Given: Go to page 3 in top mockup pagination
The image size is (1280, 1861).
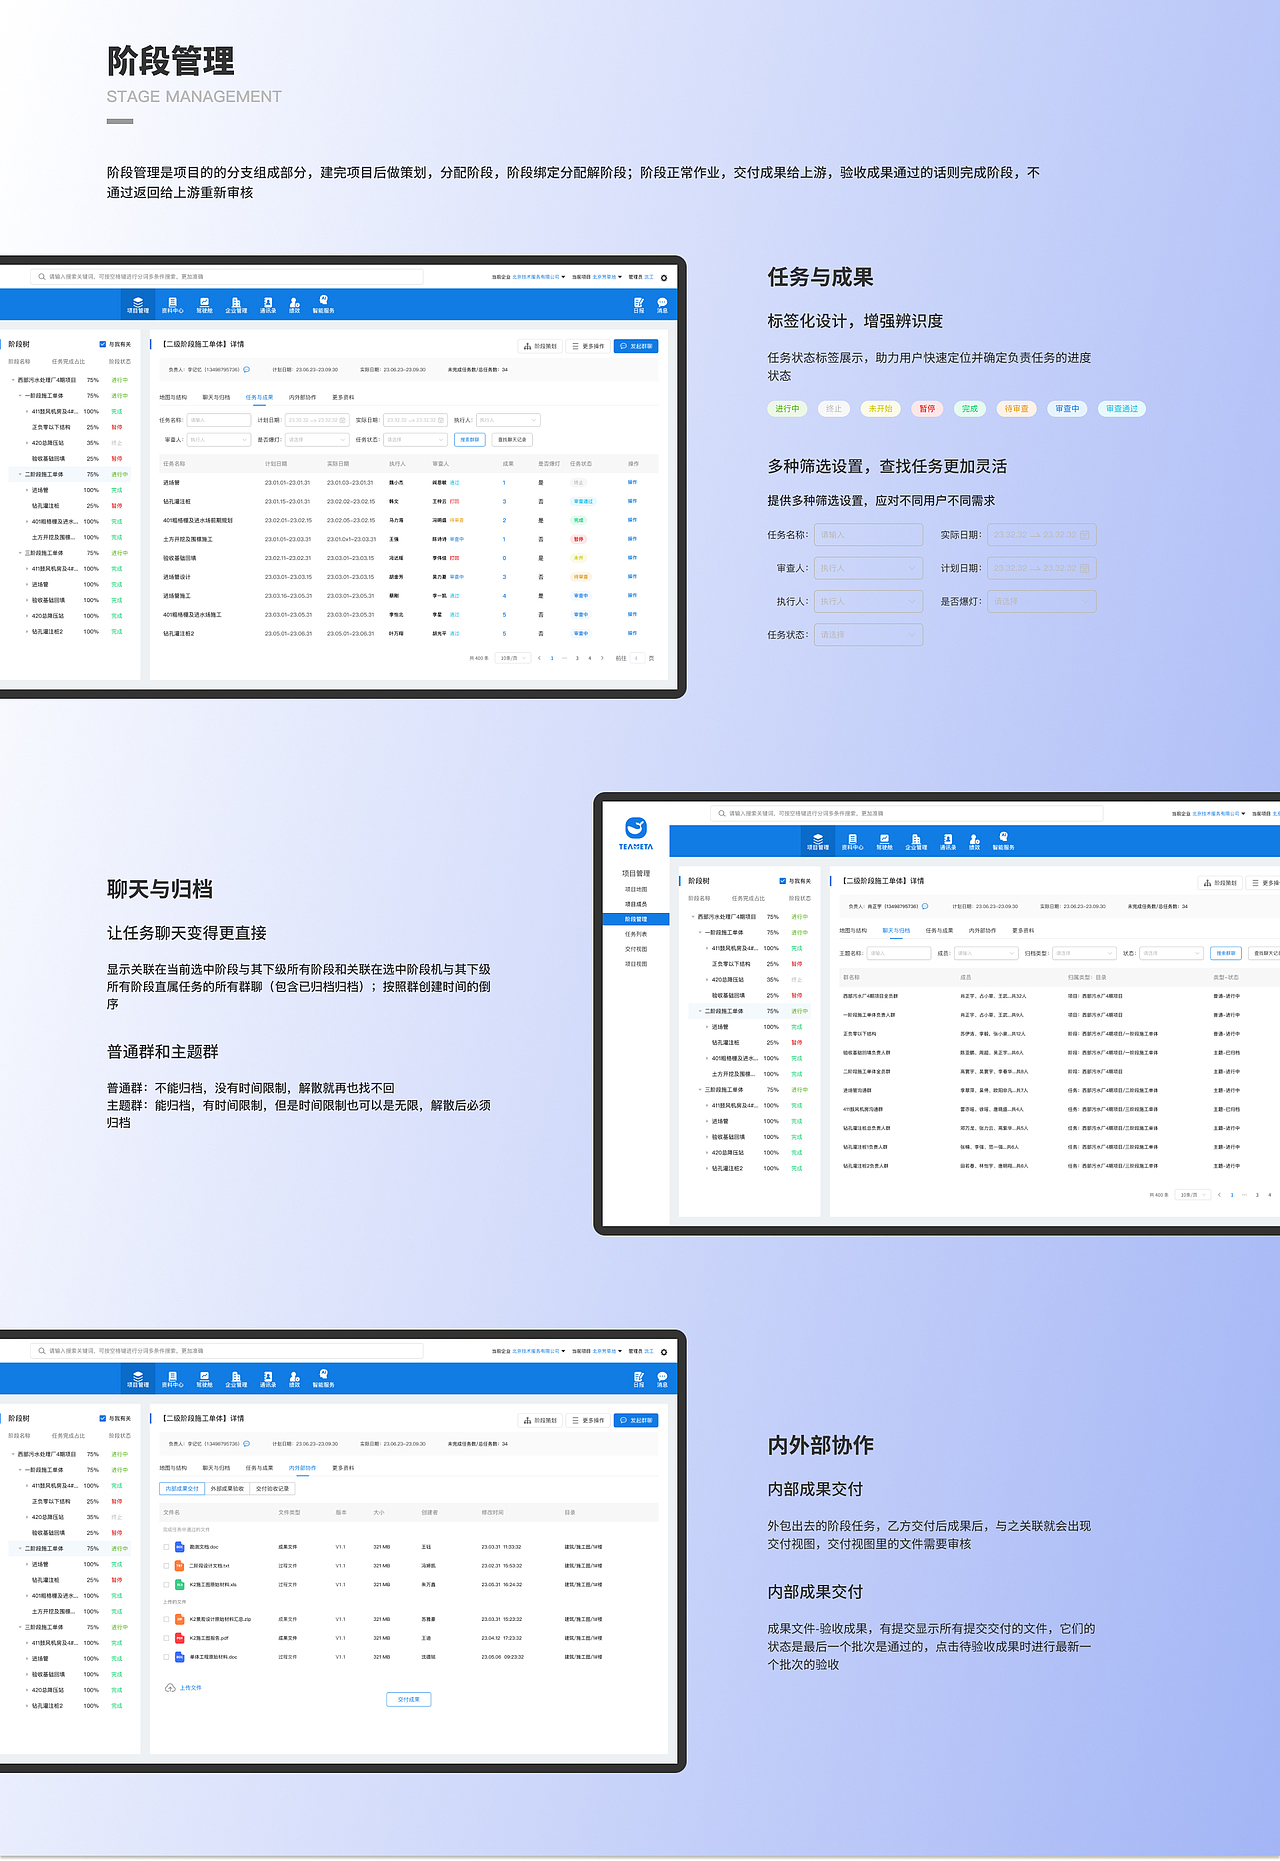Looking at the screenshot, I should click(x=577, y=658).
